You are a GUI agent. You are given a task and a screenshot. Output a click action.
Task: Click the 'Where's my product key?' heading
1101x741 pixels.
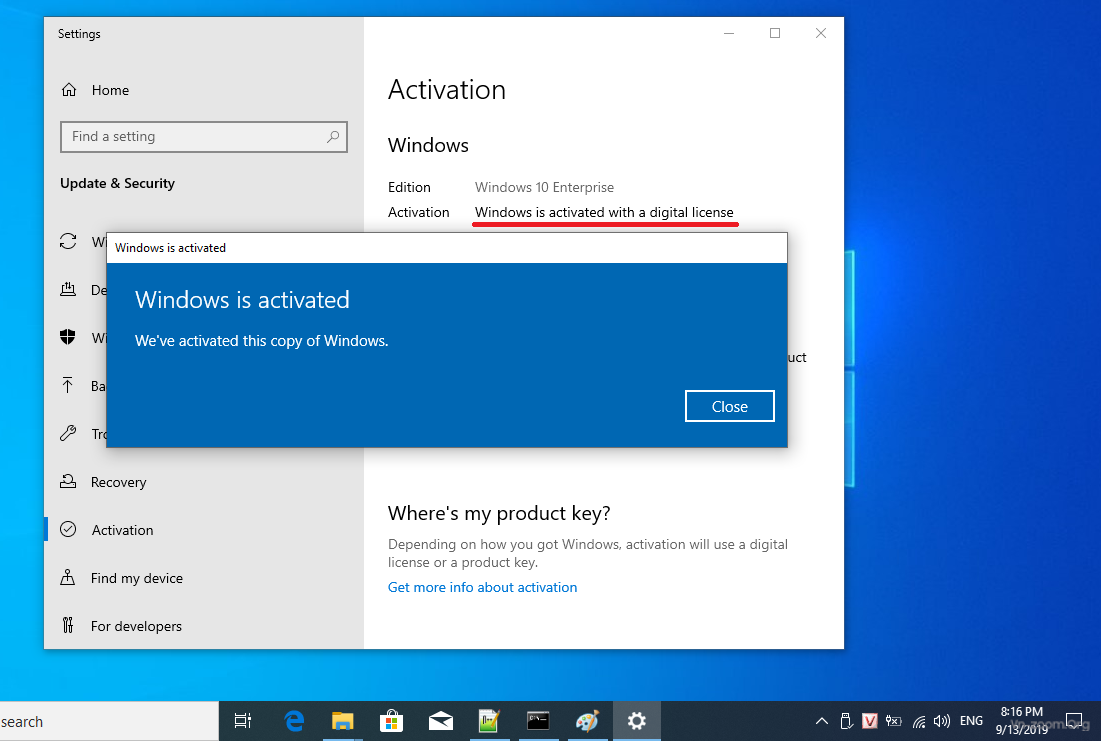point(499,513)
